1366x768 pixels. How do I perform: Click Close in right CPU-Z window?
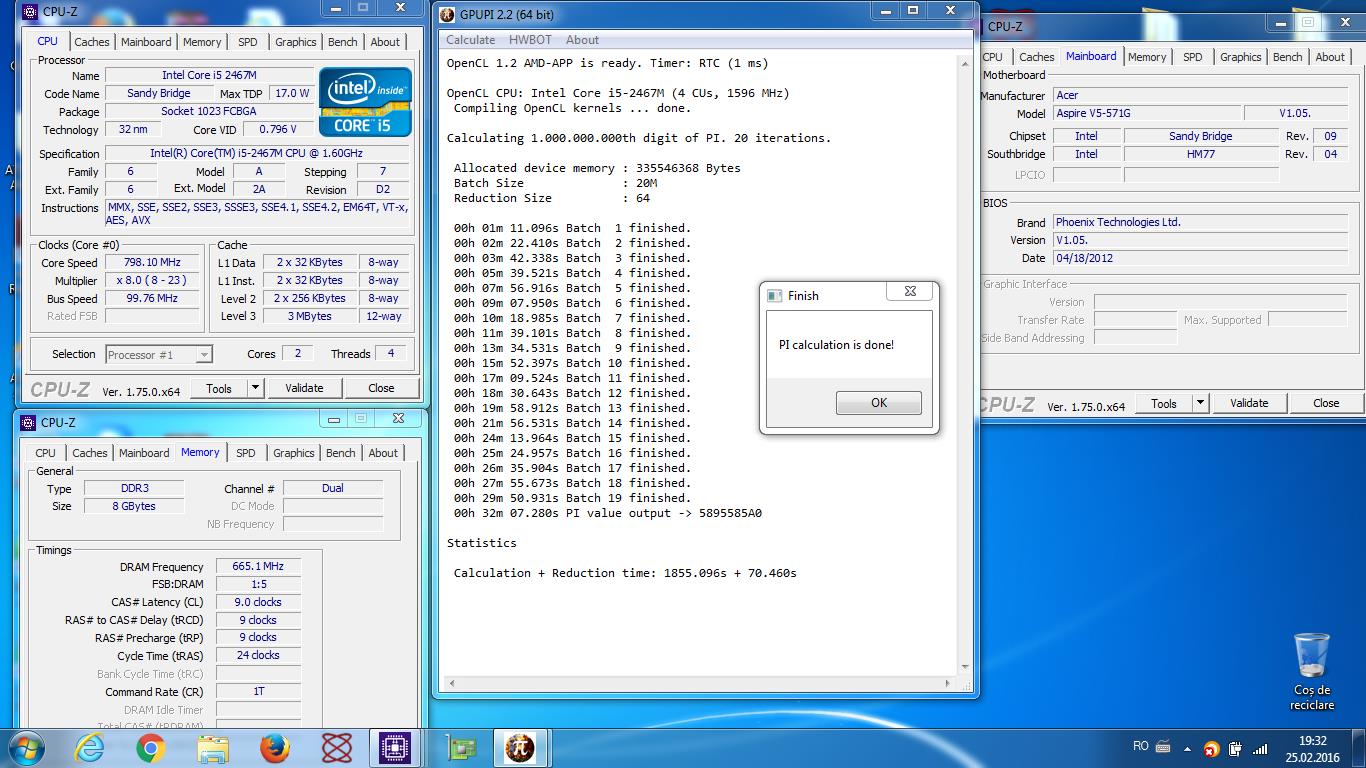(1326, 403)
